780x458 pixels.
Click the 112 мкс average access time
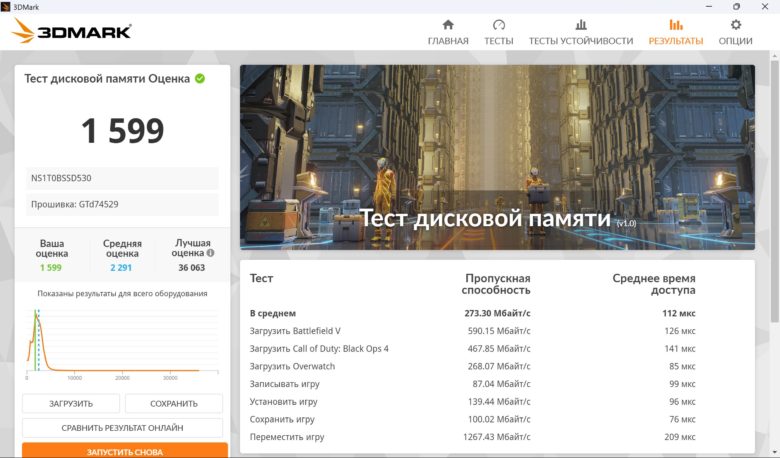[x=679, y=313]
